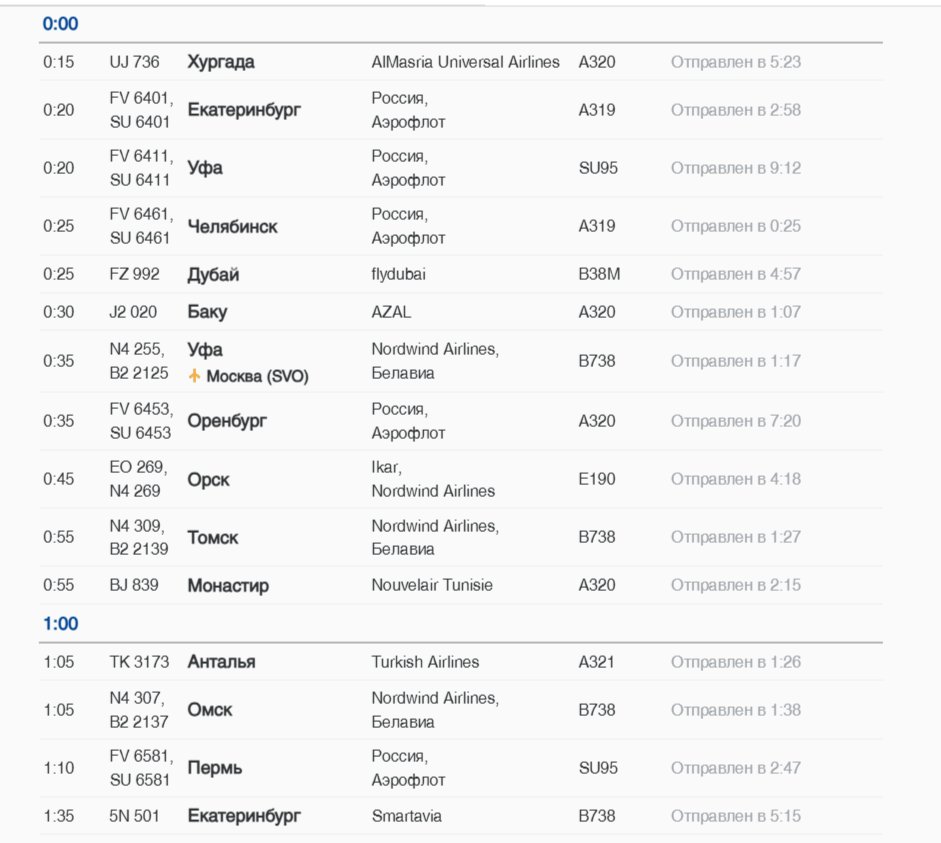
Task: Click status Отправлен в 9:12
Action: point(735,168)
